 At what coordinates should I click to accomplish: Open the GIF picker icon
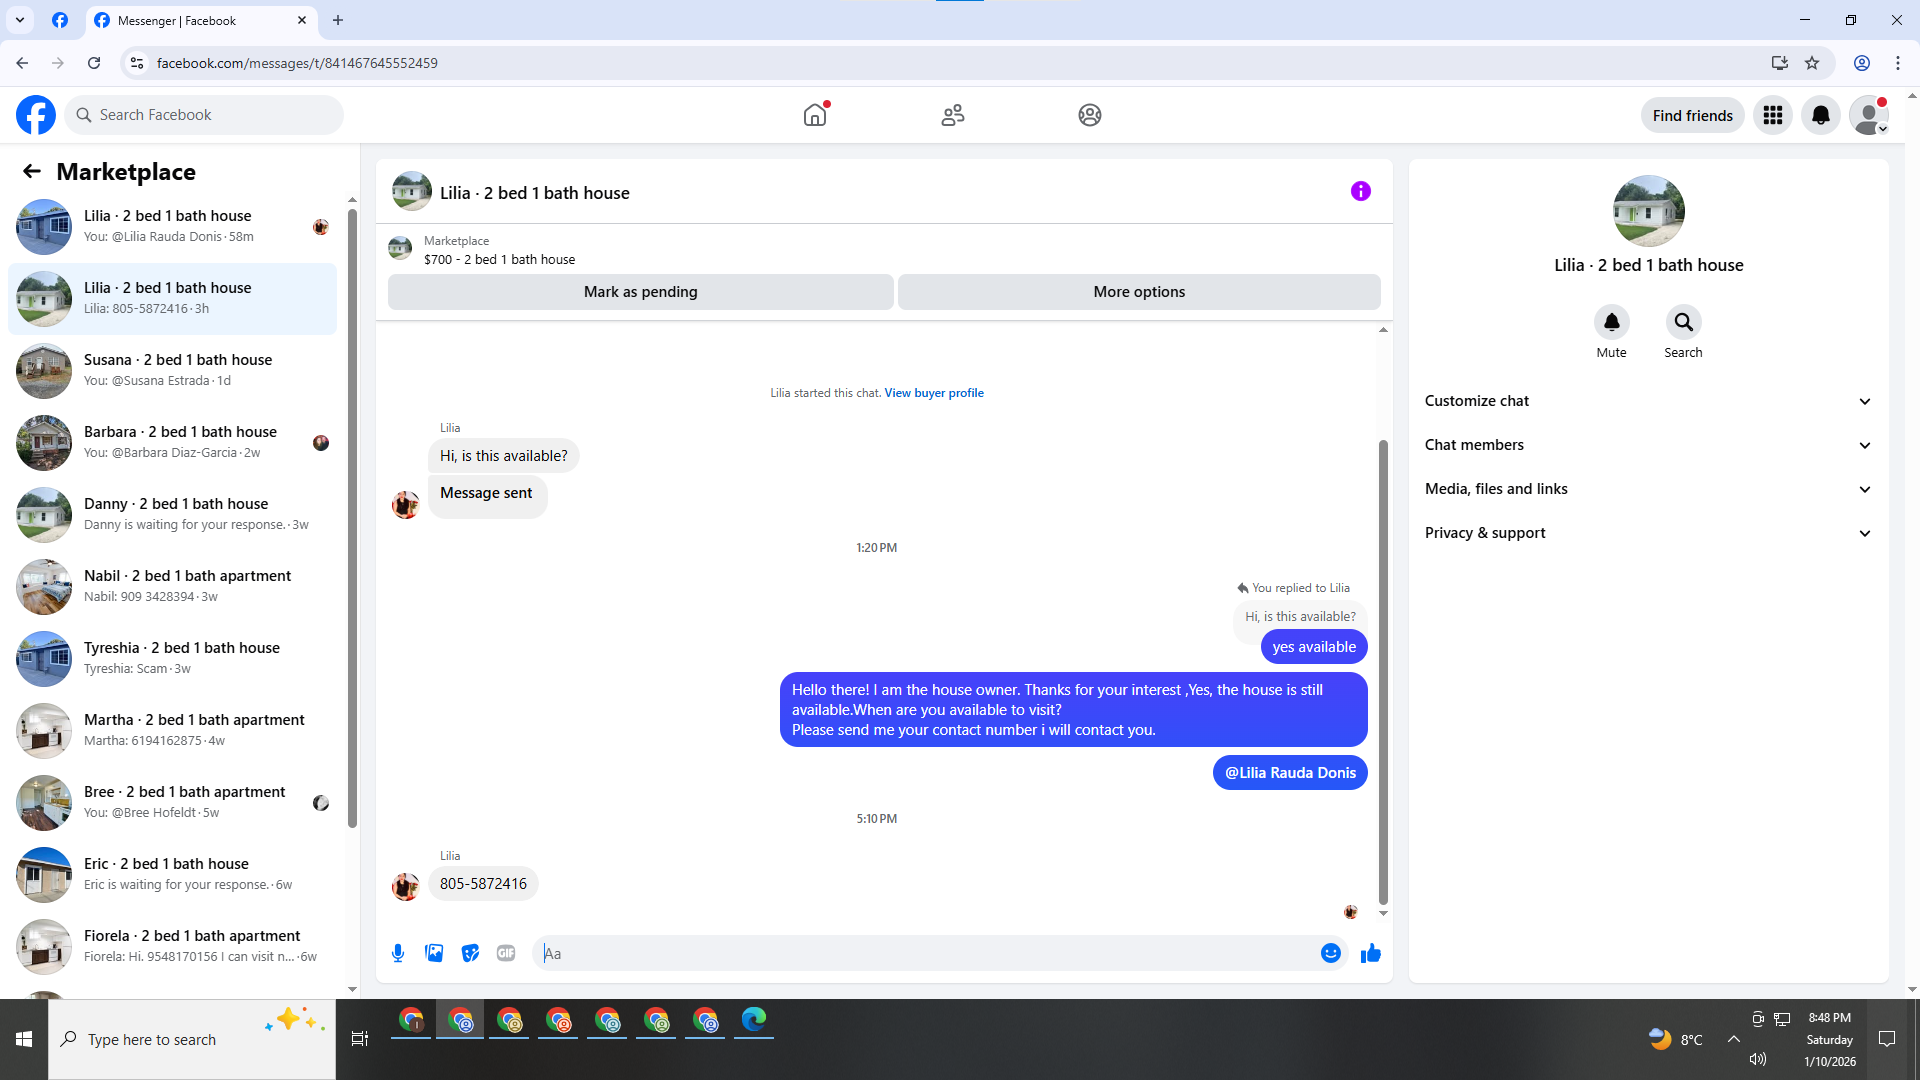click(506, 953)
